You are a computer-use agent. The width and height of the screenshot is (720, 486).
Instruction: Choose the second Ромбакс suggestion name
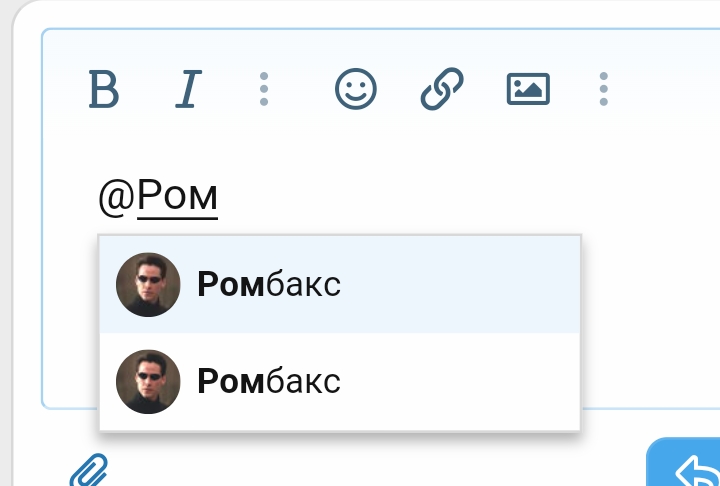(269, 381)
